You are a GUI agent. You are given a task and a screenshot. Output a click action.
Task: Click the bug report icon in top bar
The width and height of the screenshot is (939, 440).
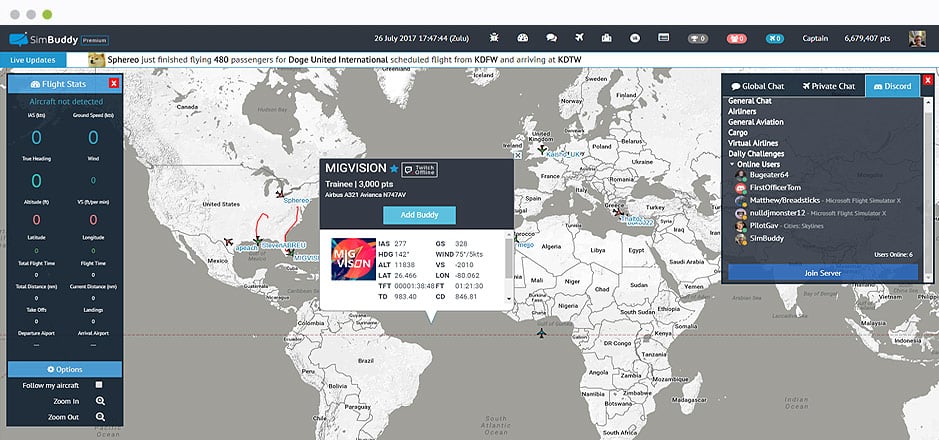click(x=493, y=39)
